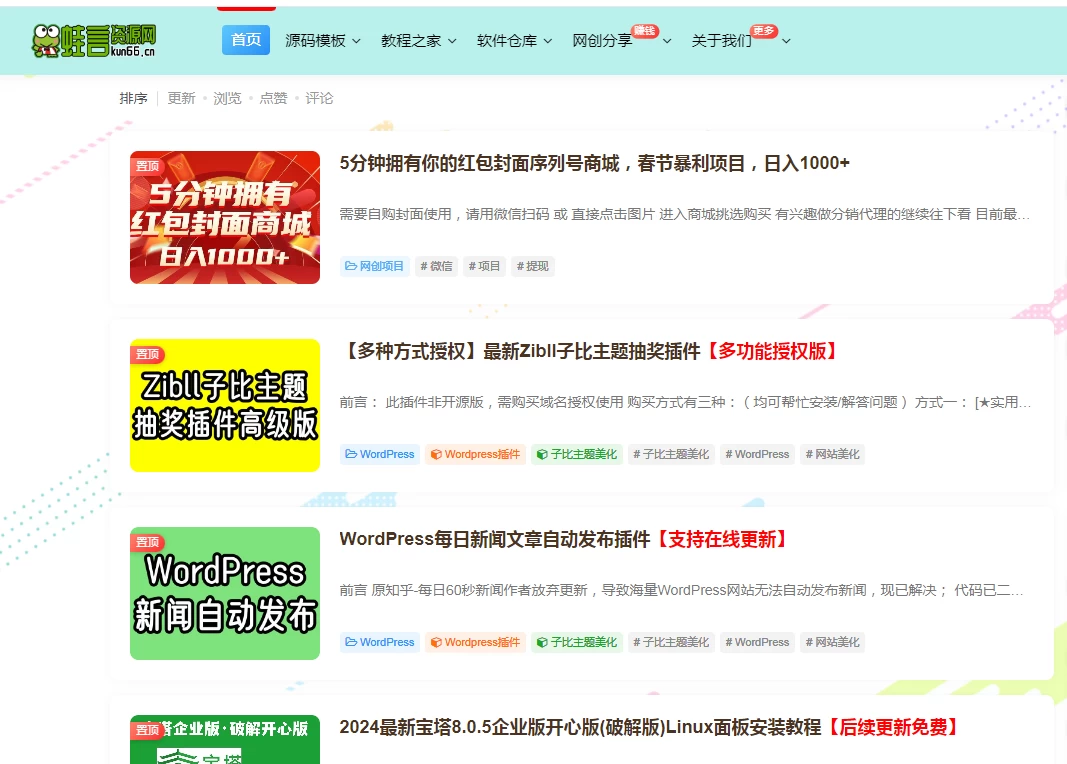This screenshot has width=1067, height=764.
Task: Click the #提现 tag
Action: click(x=533, y=266)
